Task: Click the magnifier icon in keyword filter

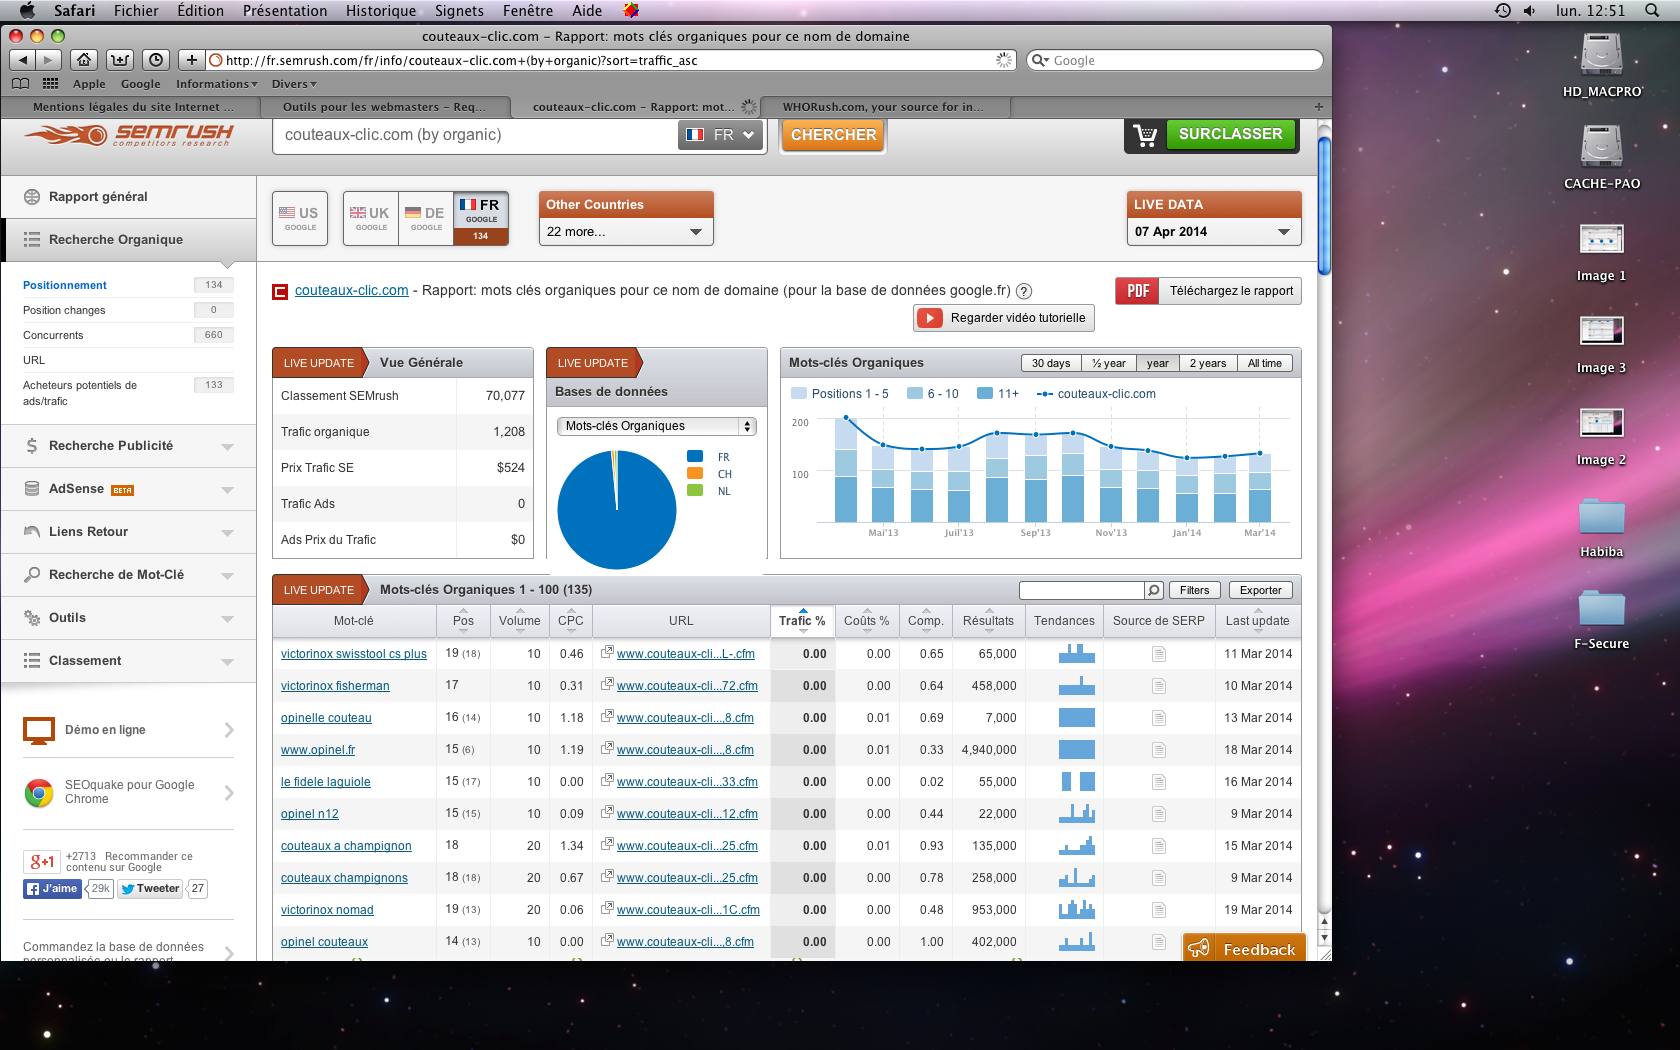Action: coord(1153,590)
